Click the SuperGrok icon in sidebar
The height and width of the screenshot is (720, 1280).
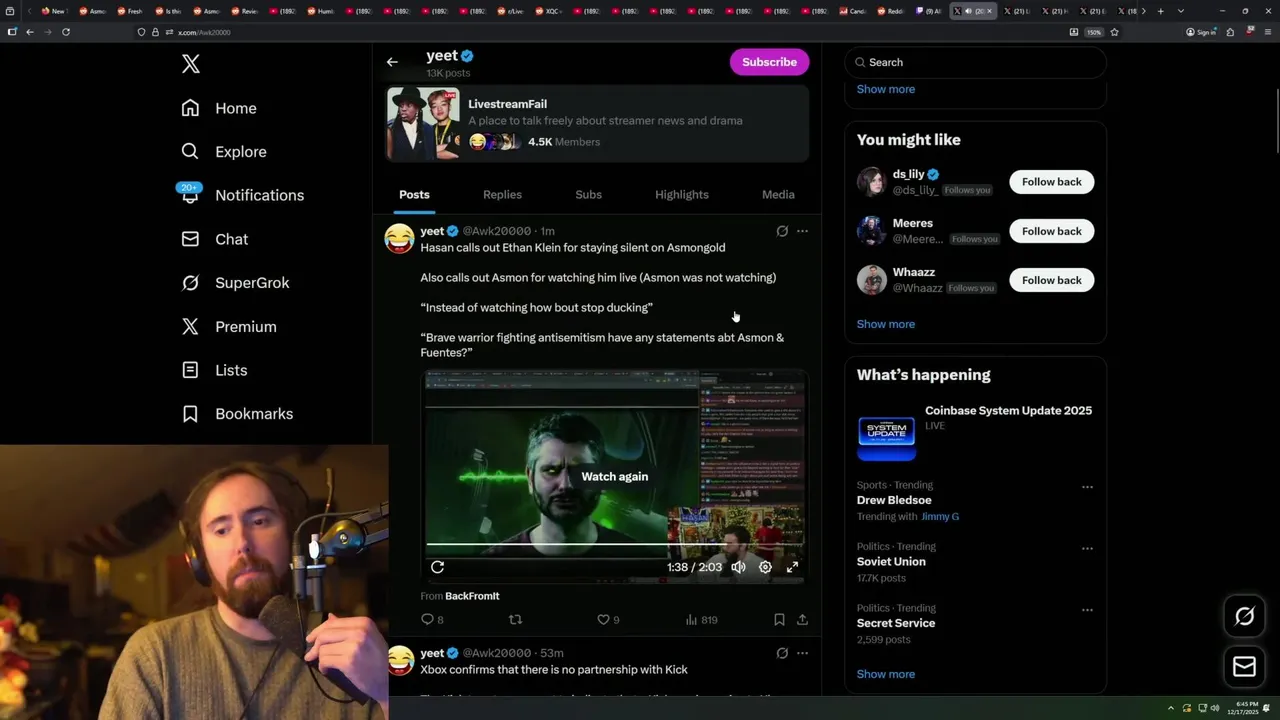coord(190,283)
